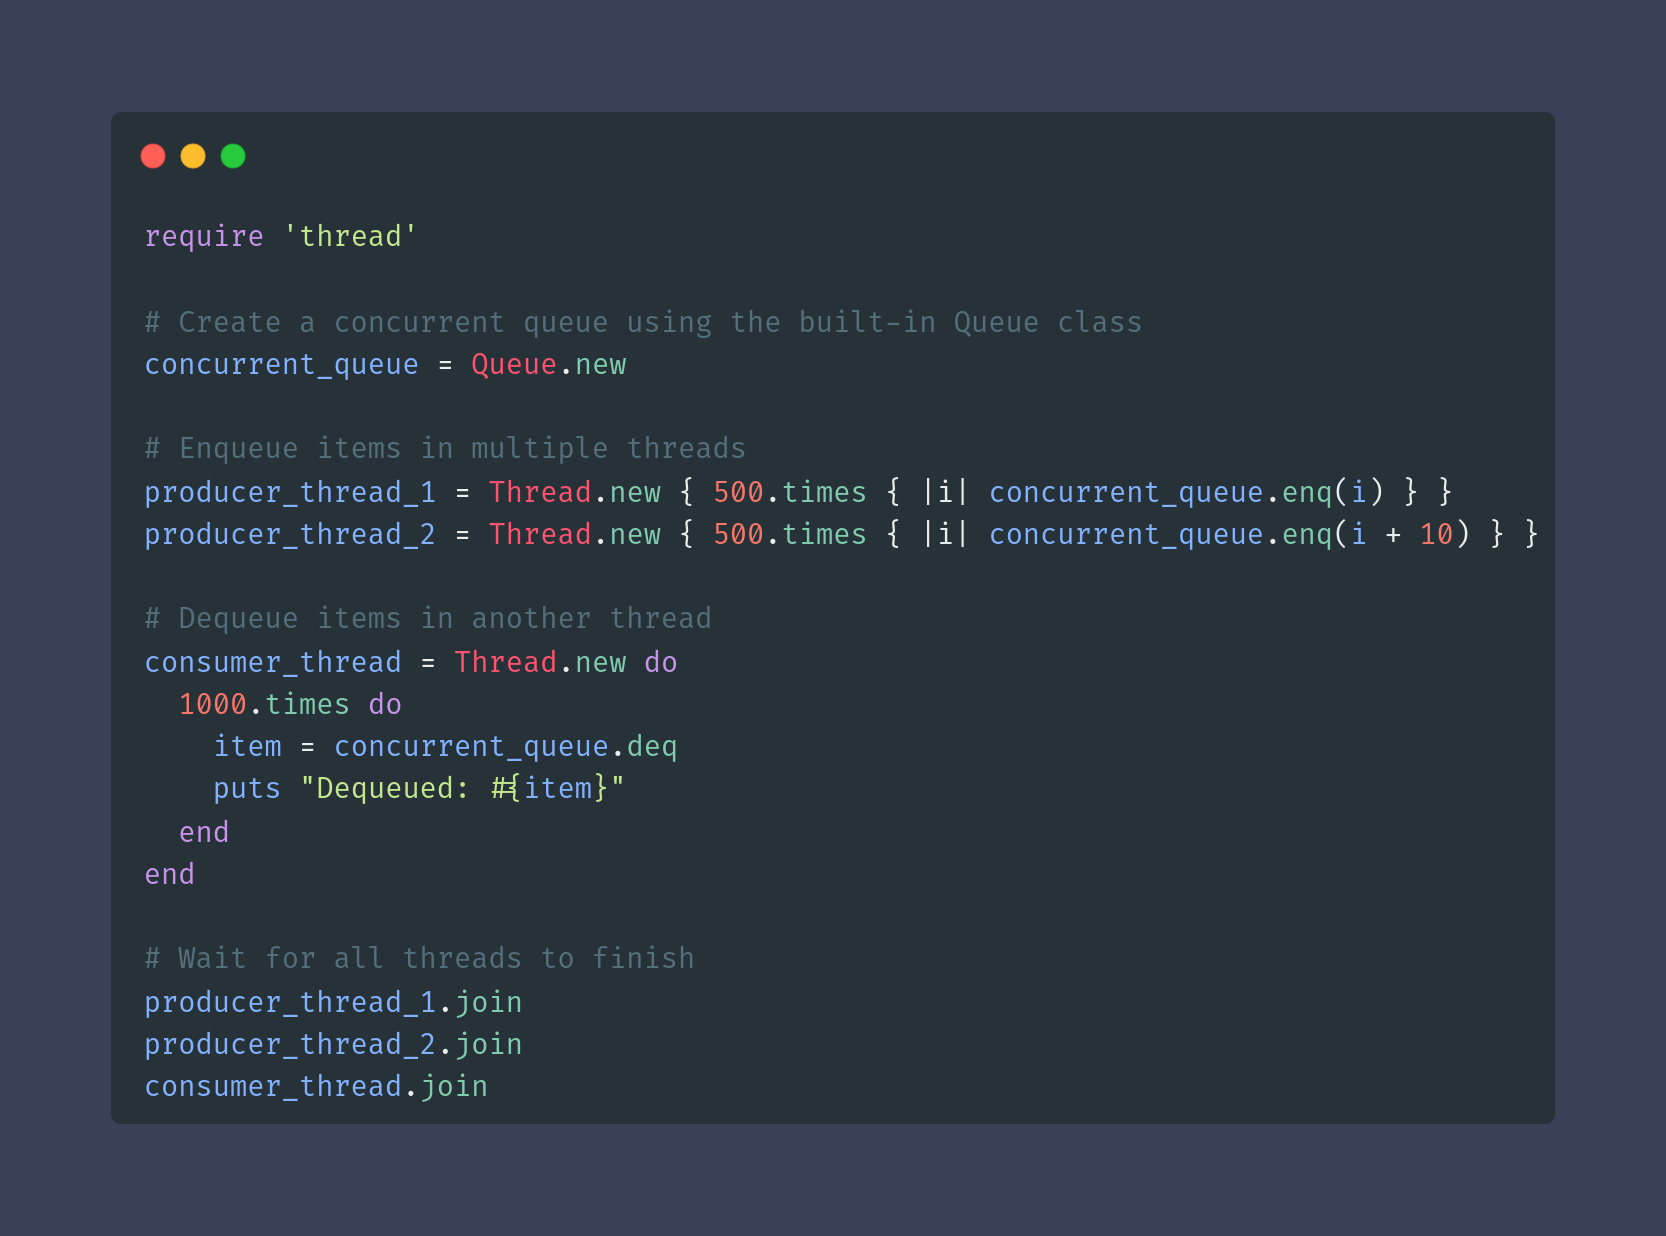Click the comment "# Create a concurrent queue using the built-in Queue class"

click(x=643, y=322)
